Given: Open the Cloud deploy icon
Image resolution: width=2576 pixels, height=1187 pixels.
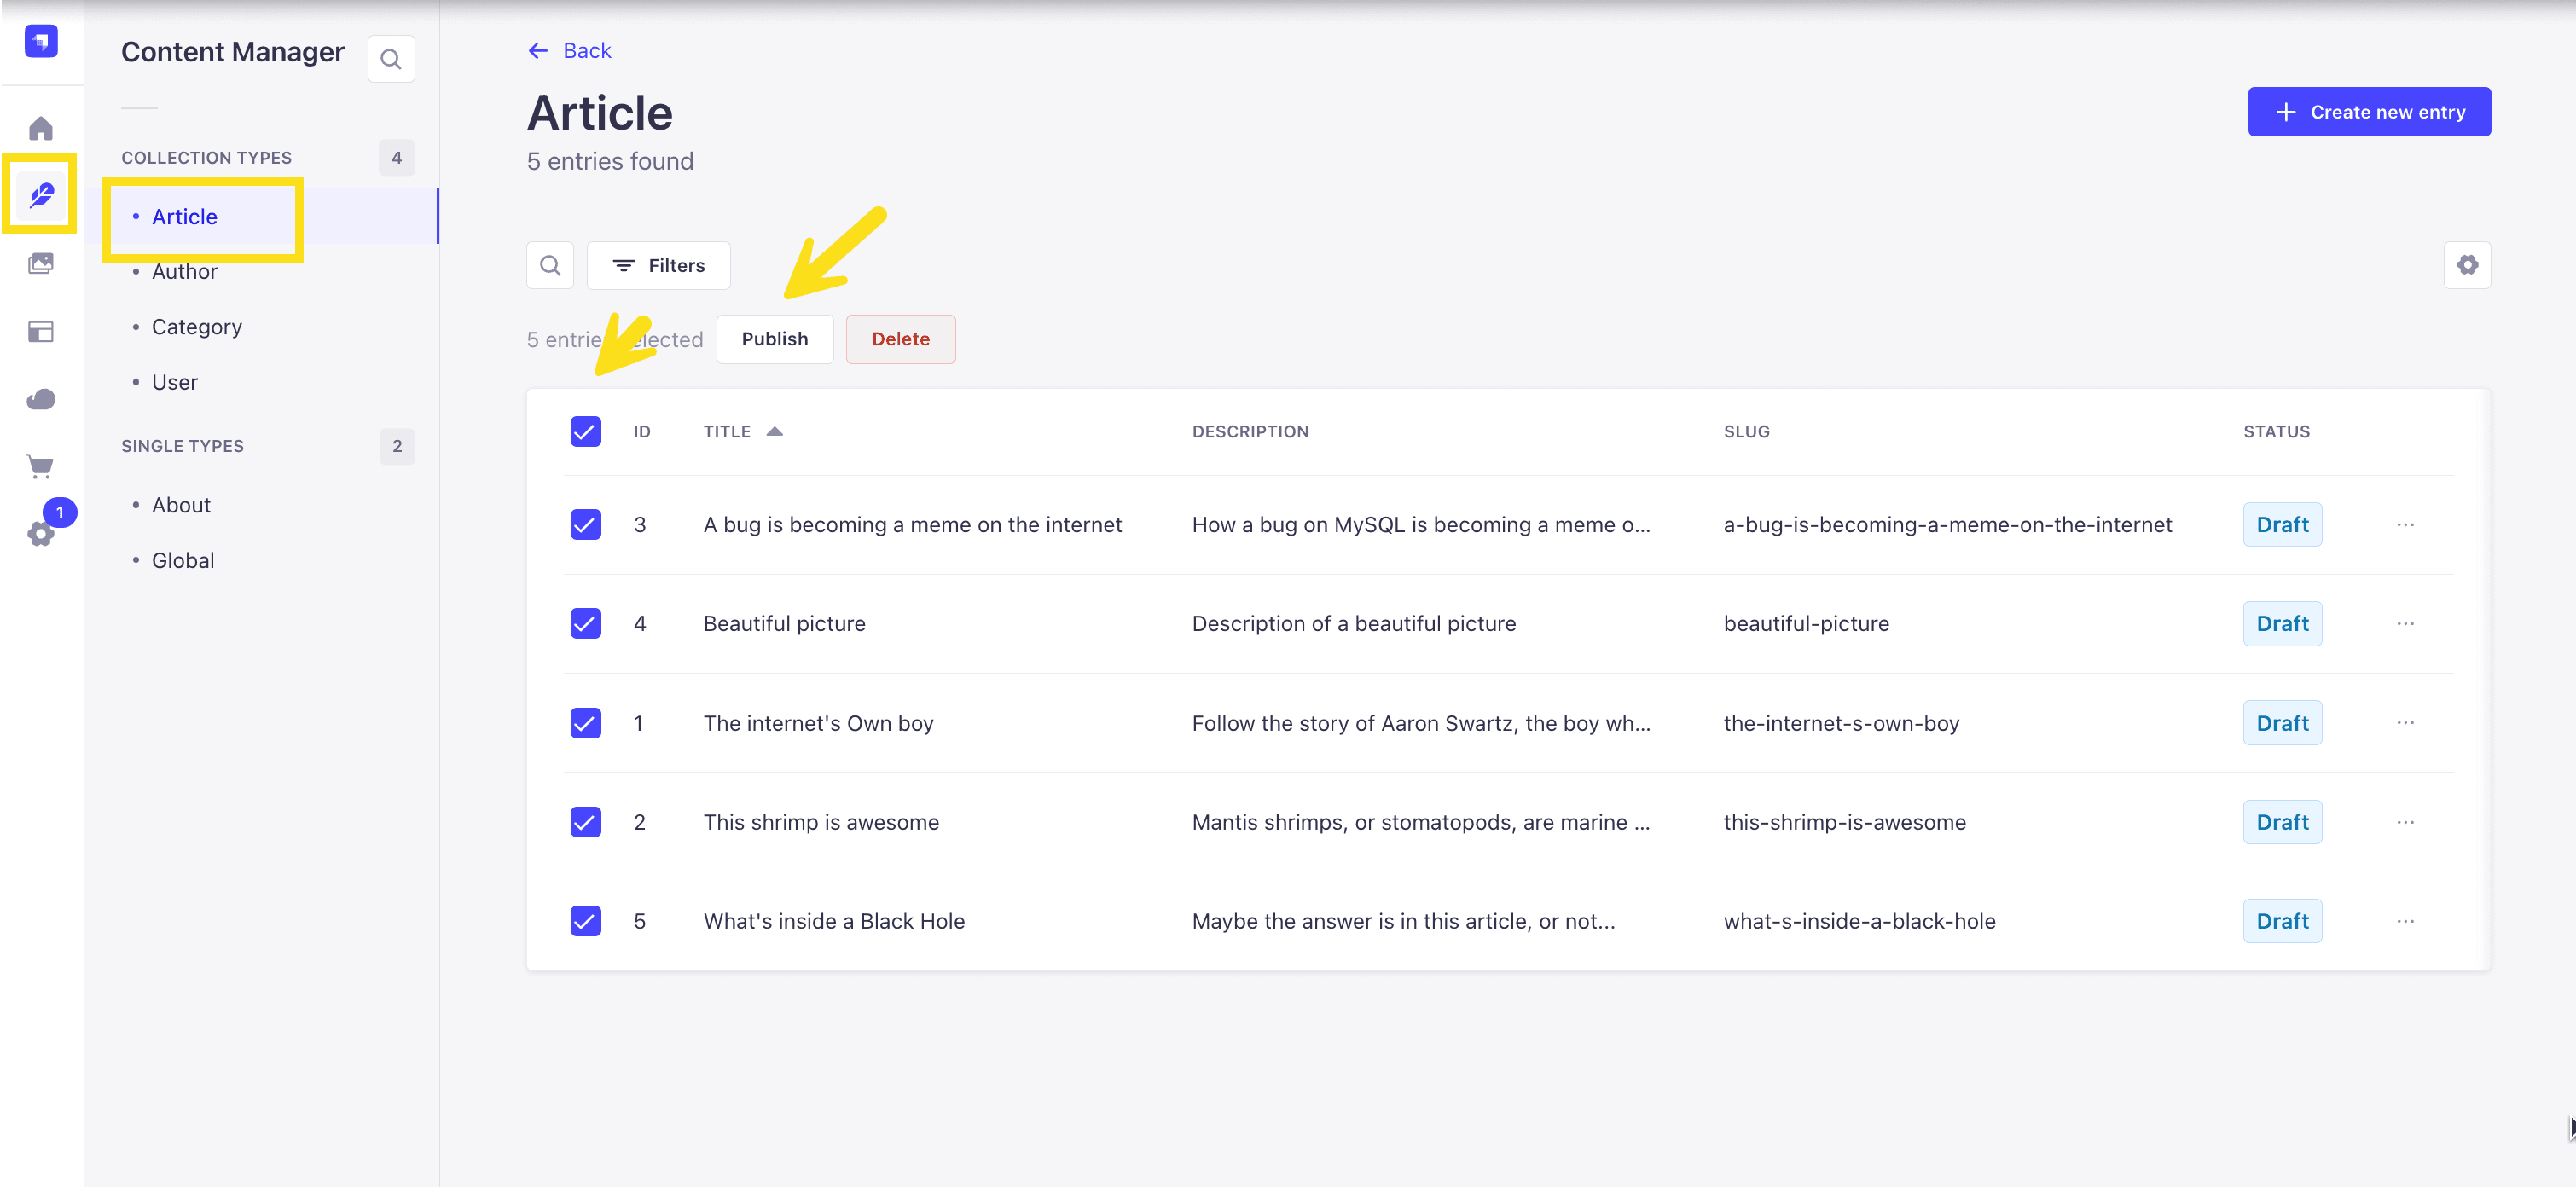Looking at the screenshot, I should [41, 399].
